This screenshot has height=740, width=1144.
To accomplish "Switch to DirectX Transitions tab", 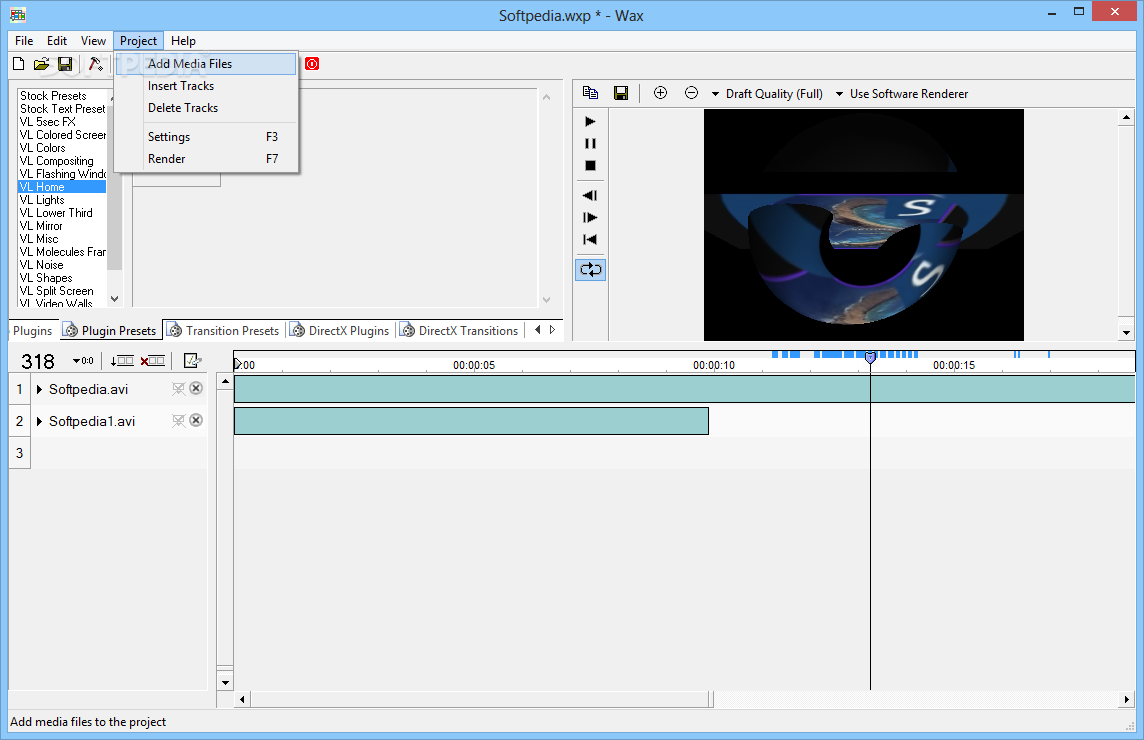I will [459, 331].
